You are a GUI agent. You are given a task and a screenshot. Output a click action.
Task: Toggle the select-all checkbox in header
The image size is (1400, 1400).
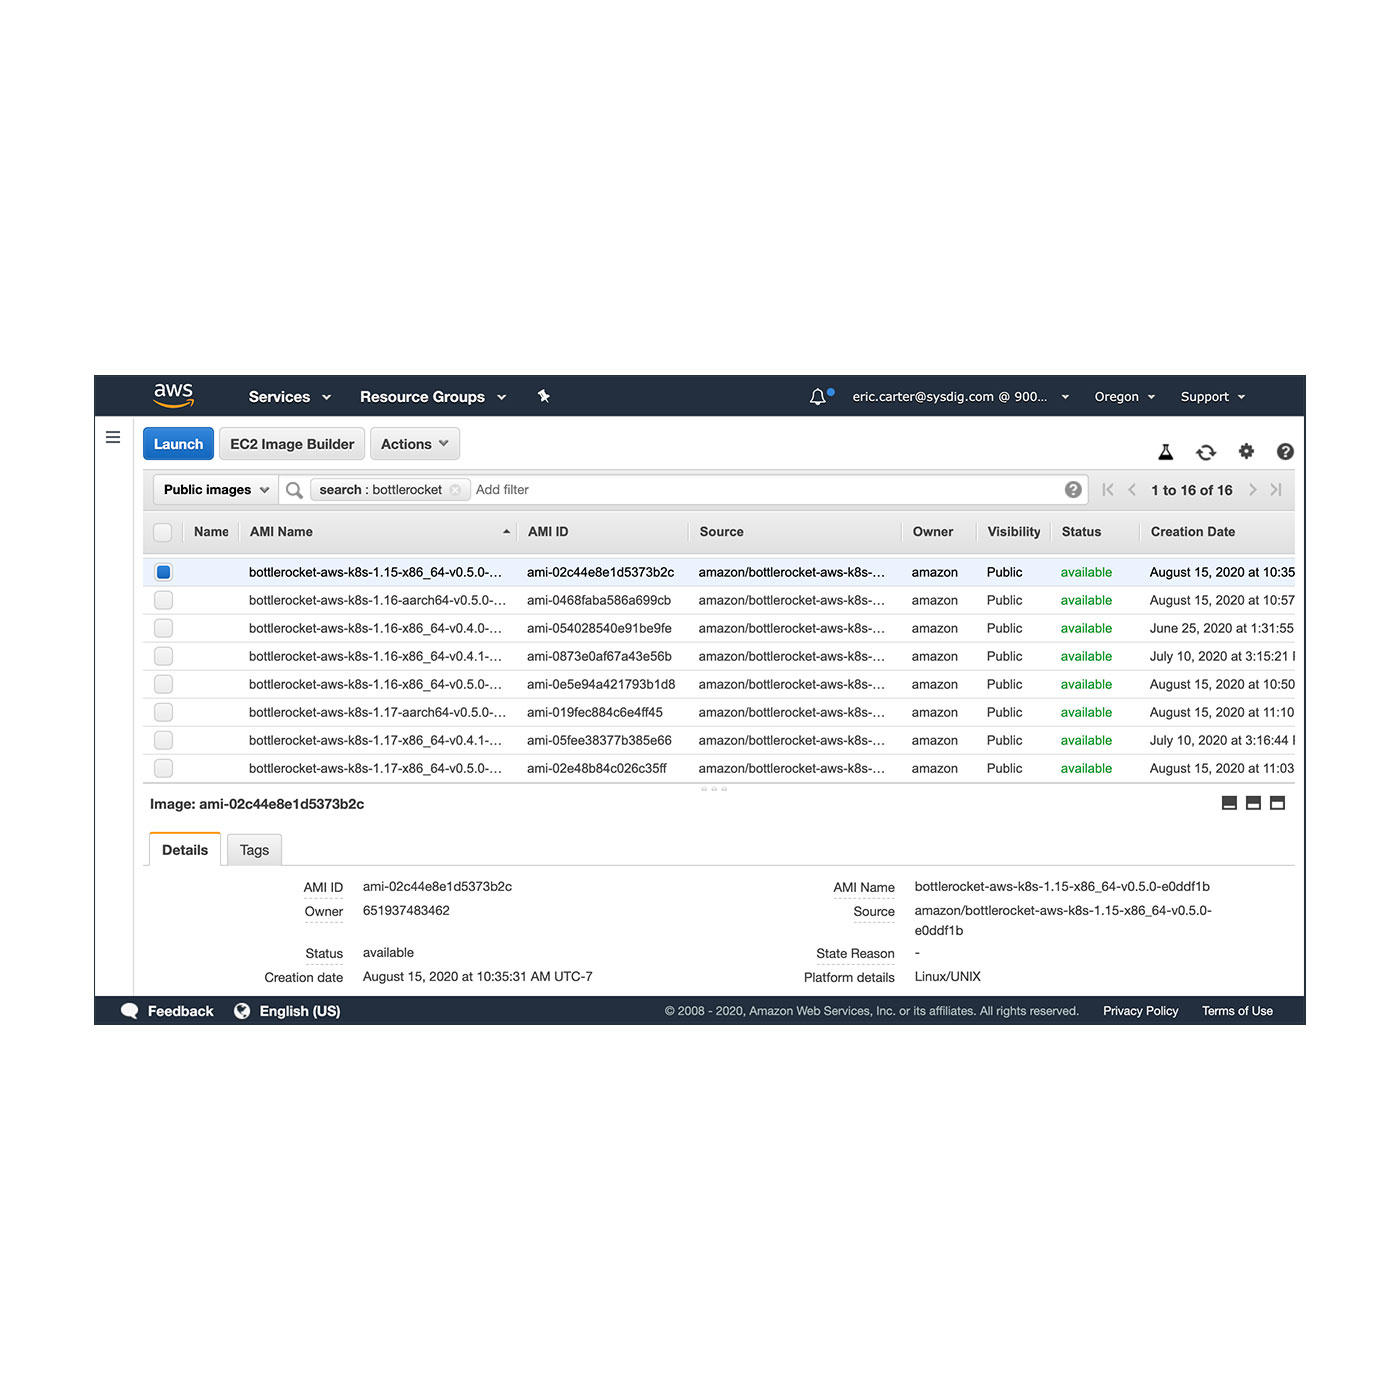pyautogui.click(x=163, y=532)
